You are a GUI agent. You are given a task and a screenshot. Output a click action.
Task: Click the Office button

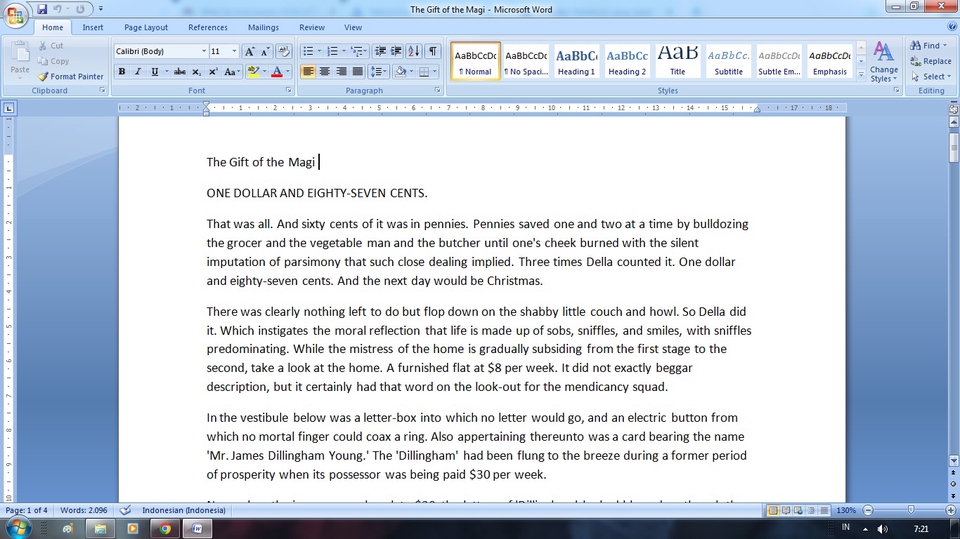pyautogui.click(x=15, y=15)
